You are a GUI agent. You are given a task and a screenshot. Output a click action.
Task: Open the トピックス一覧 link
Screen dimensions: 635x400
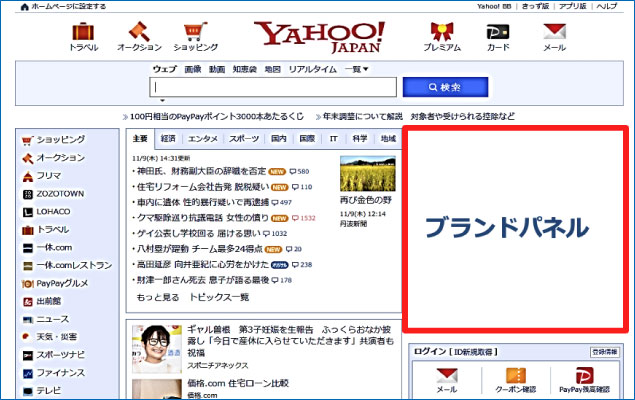click(x=219, y=298)
